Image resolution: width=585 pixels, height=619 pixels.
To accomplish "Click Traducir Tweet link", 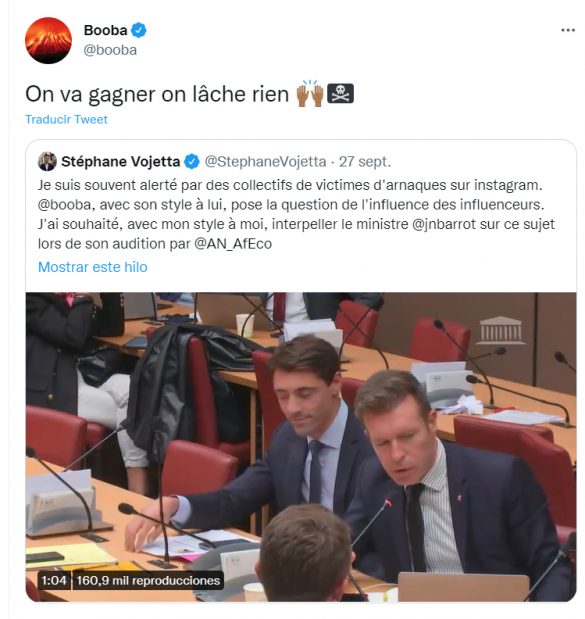I will point(66,119).
